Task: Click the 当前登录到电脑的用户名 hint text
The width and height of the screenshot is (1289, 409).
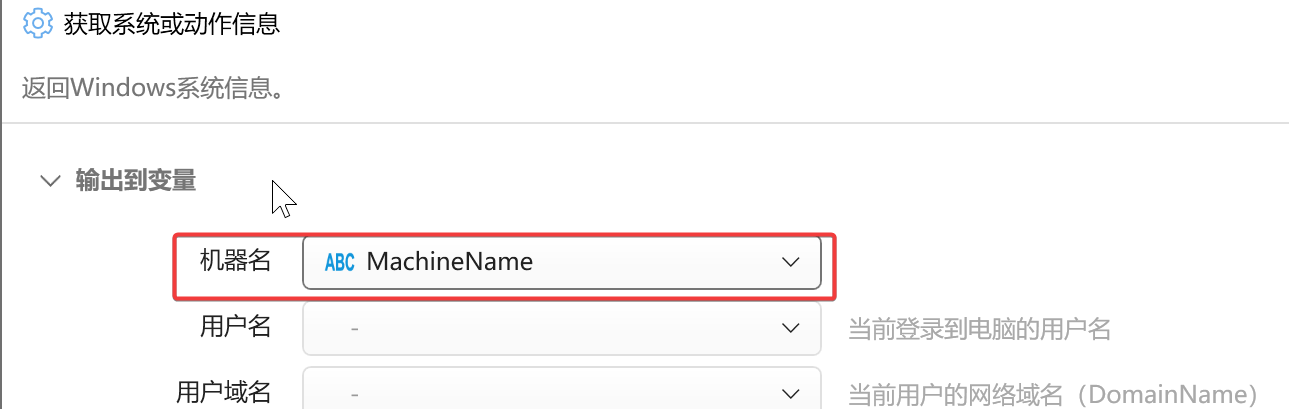Action: [980, 329]
